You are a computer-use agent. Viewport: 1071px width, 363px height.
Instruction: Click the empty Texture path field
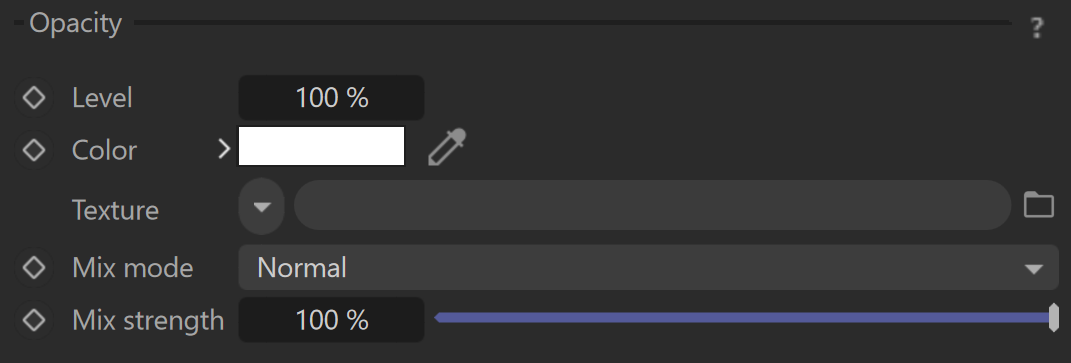[x=652, y=205]
